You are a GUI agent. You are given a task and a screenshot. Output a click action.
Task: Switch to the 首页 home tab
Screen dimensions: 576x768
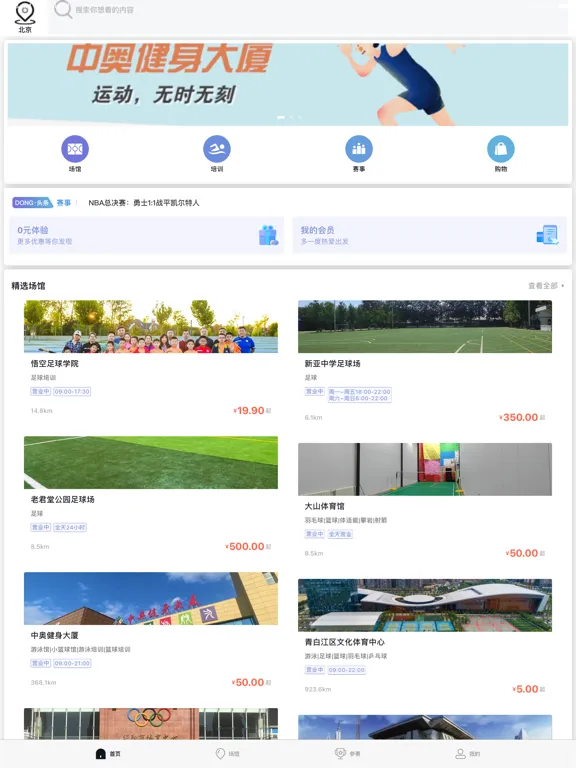108,754
